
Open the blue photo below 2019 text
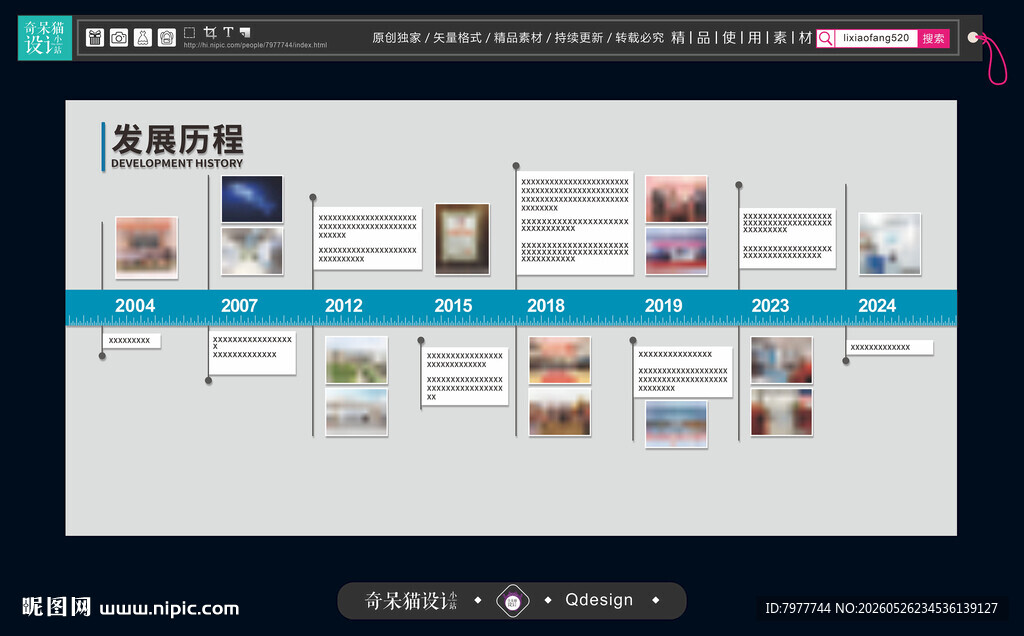pyautogui.click(x=676, y=424)
